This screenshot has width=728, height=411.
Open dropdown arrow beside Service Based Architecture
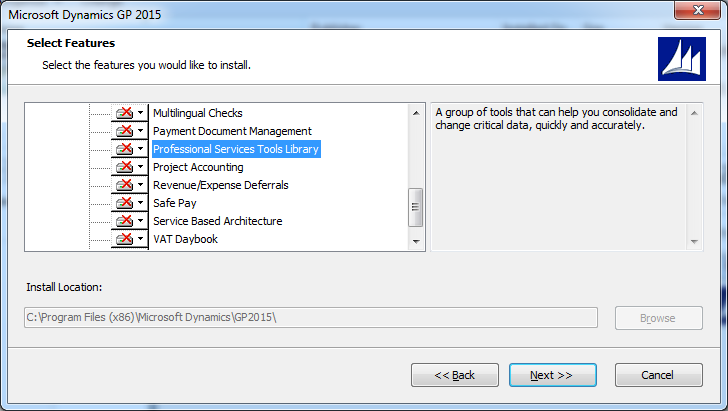click(141, 221)
